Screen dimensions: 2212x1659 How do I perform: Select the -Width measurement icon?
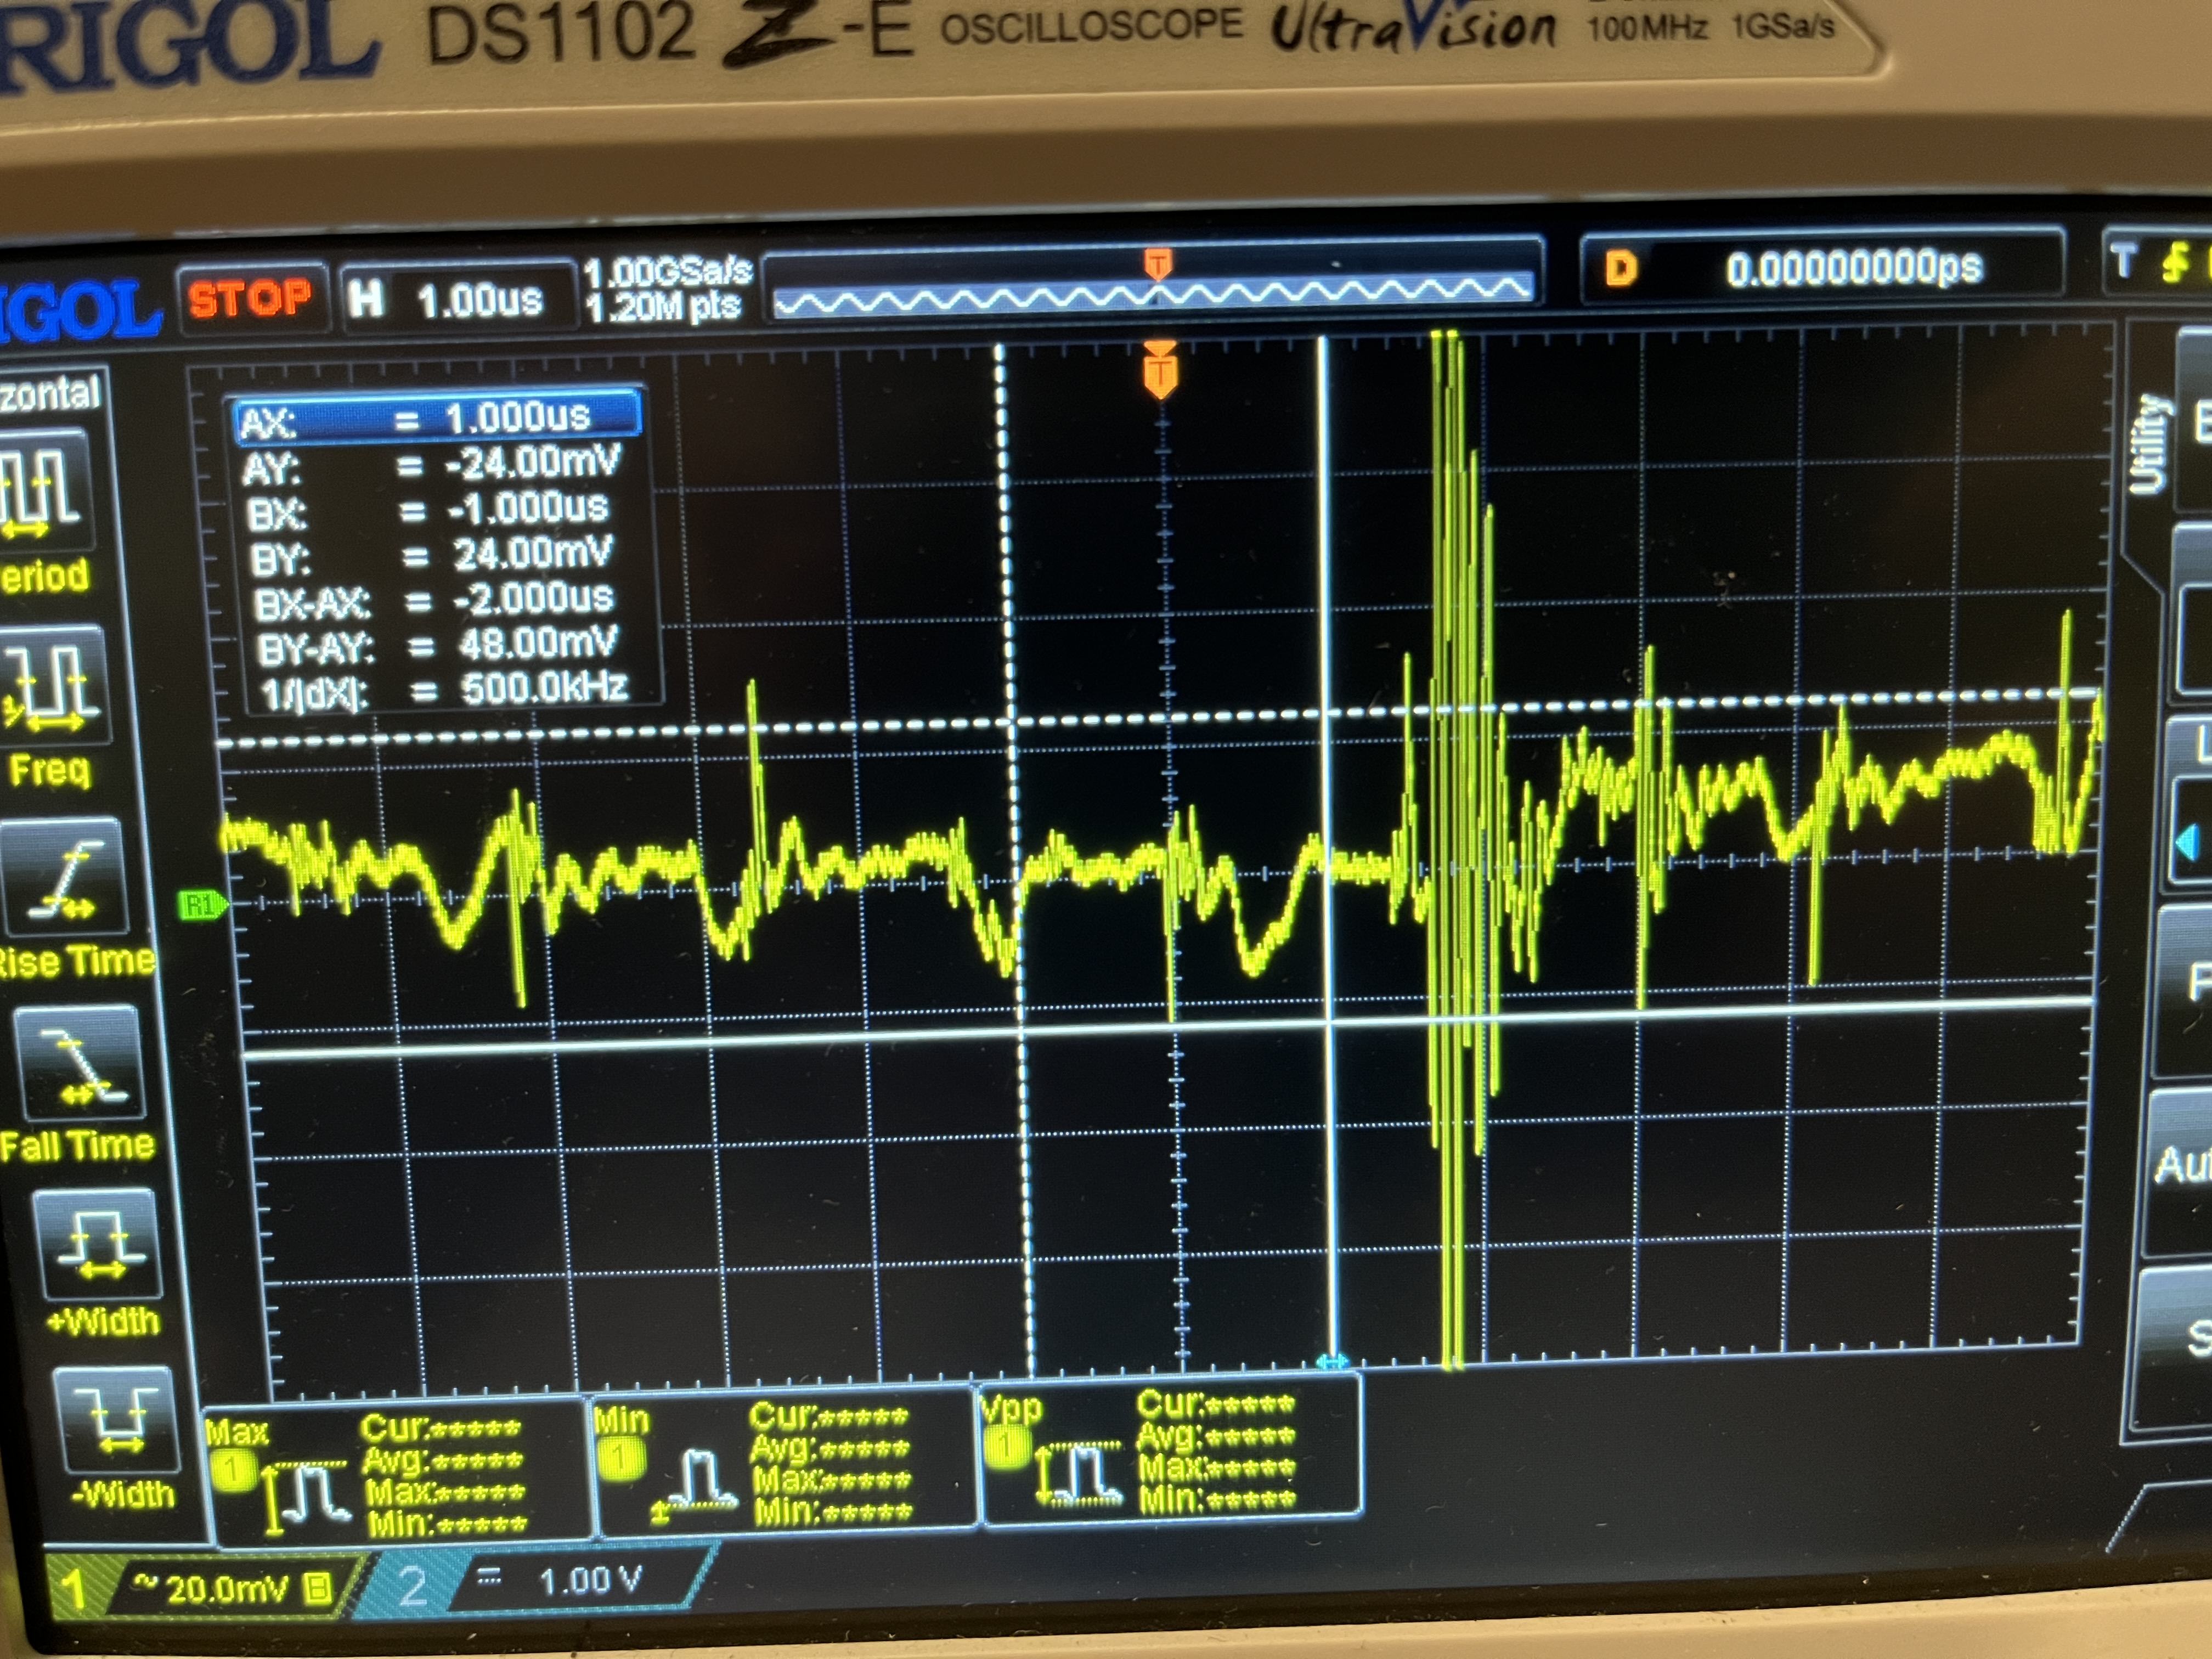pos(116,1420)
